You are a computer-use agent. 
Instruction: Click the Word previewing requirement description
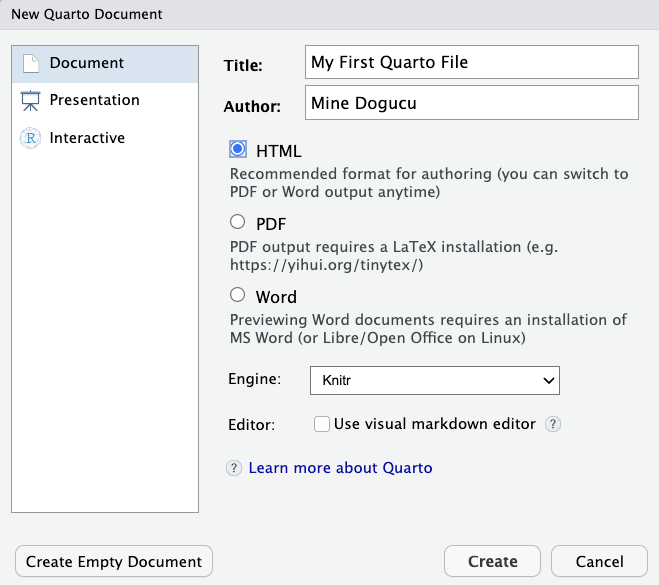coord(428,329)
